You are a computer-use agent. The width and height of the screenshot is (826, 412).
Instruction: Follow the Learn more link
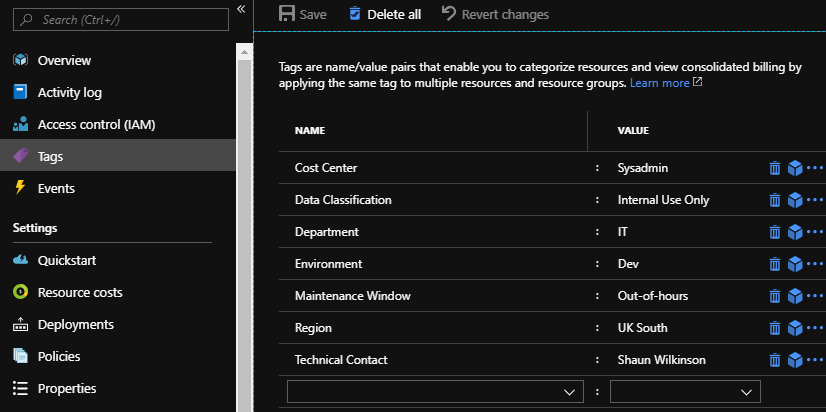(x=659, y=83)
